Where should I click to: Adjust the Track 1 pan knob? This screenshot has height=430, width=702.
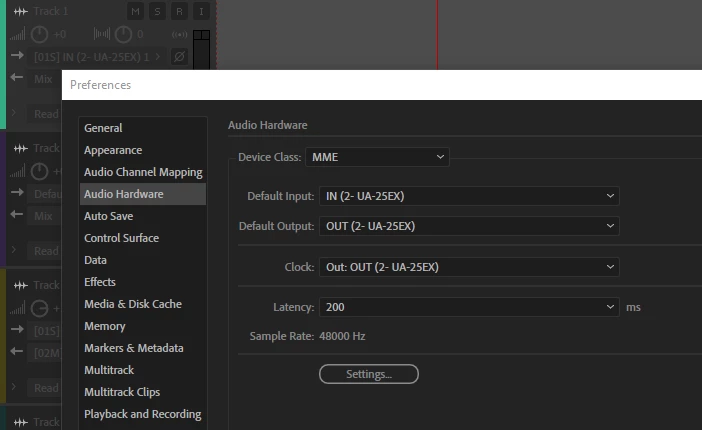(x=123, y=34)
